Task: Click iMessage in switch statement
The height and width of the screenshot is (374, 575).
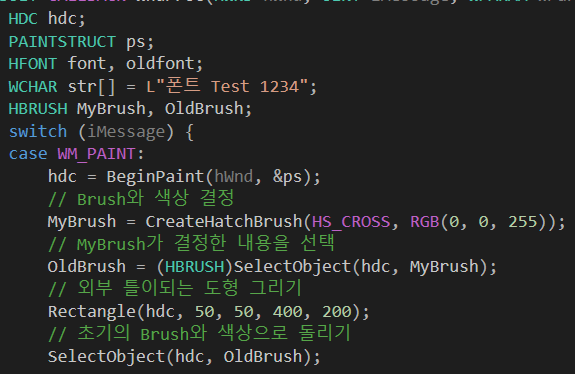Action: (126, 132)
